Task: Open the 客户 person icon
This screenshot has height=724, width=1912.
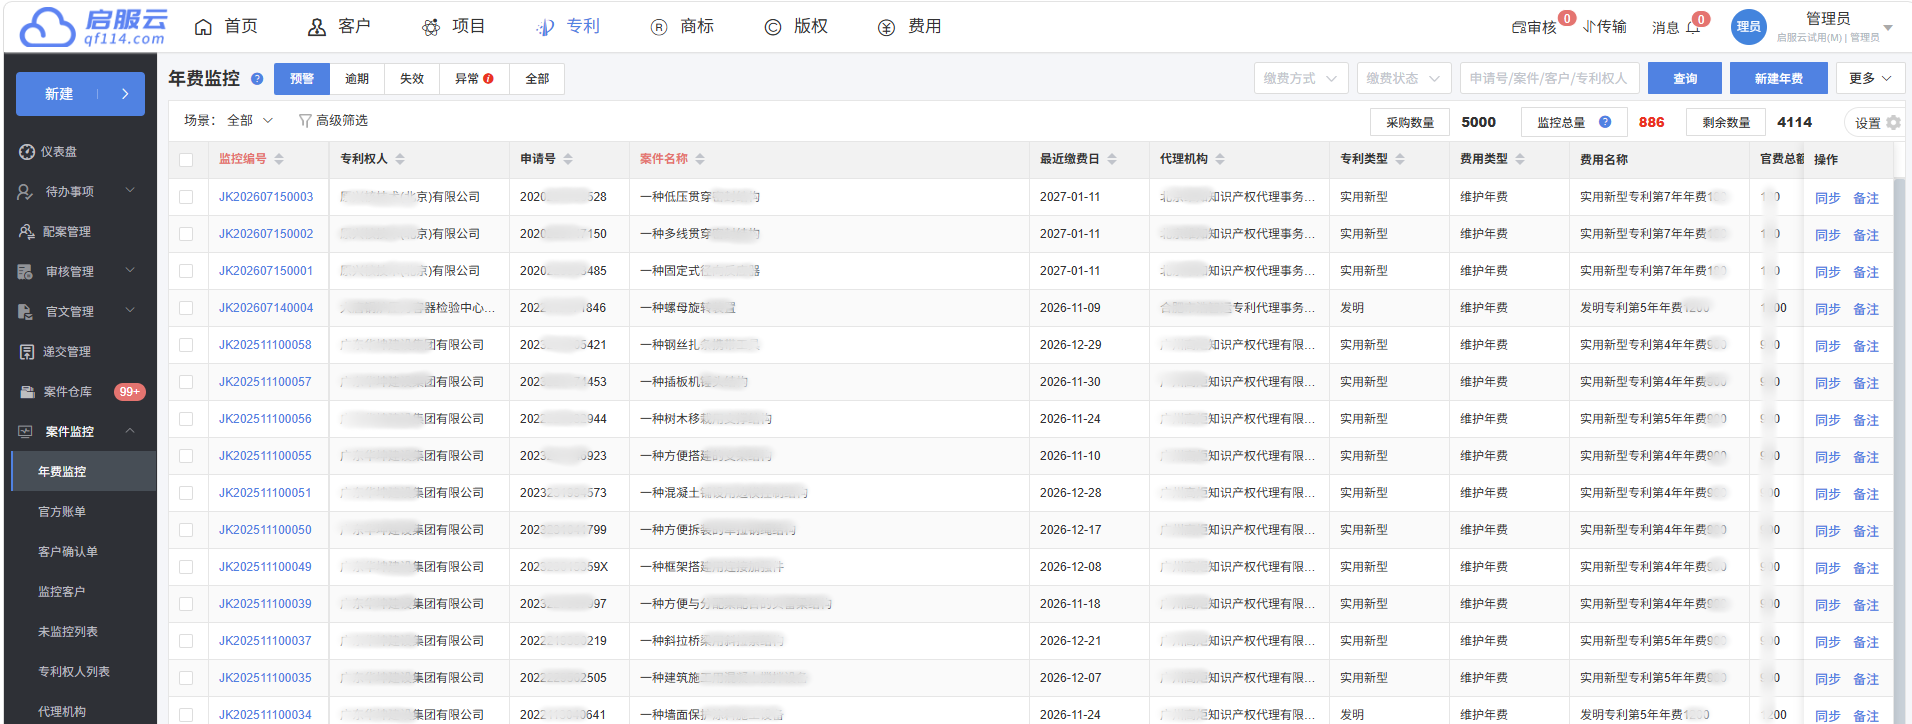Action: 317,27
